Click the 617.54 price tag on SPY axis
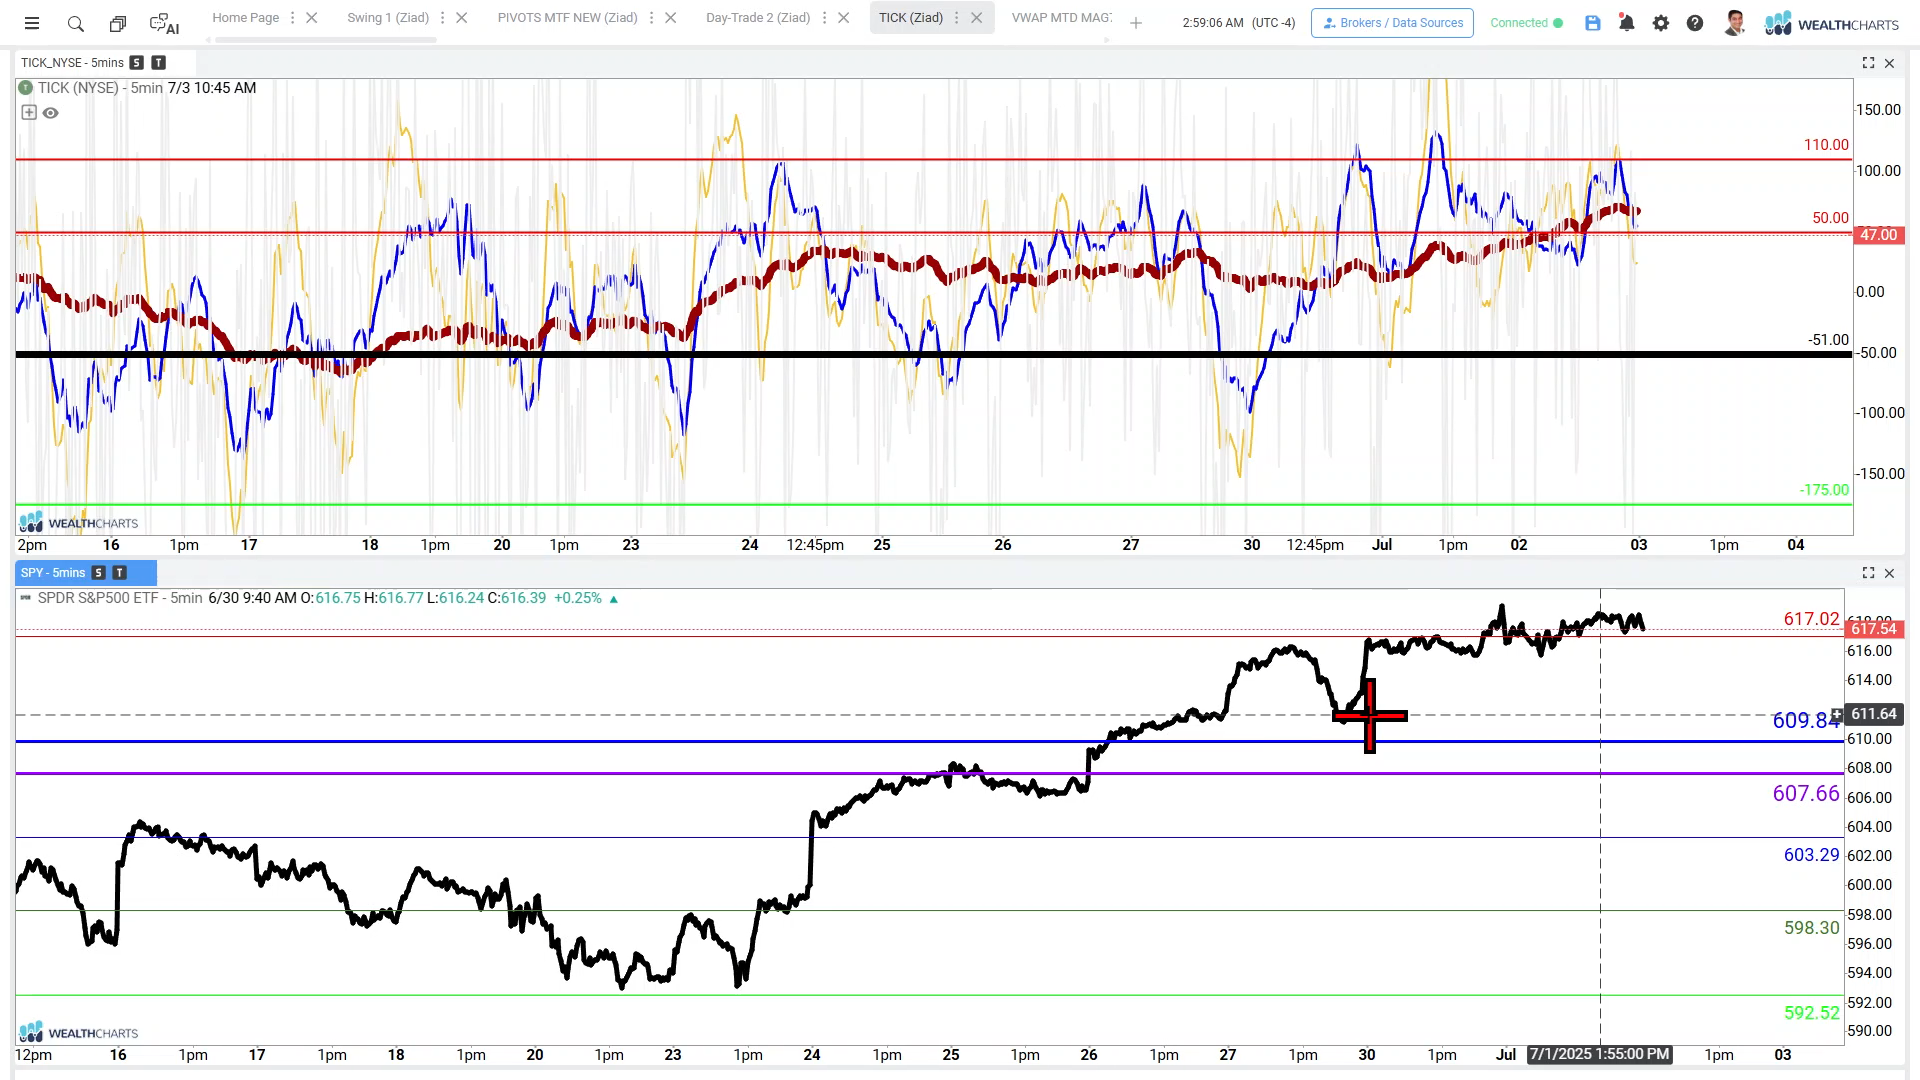This screenshot has width=1920, height=1080. click(x=1873, y=628)
